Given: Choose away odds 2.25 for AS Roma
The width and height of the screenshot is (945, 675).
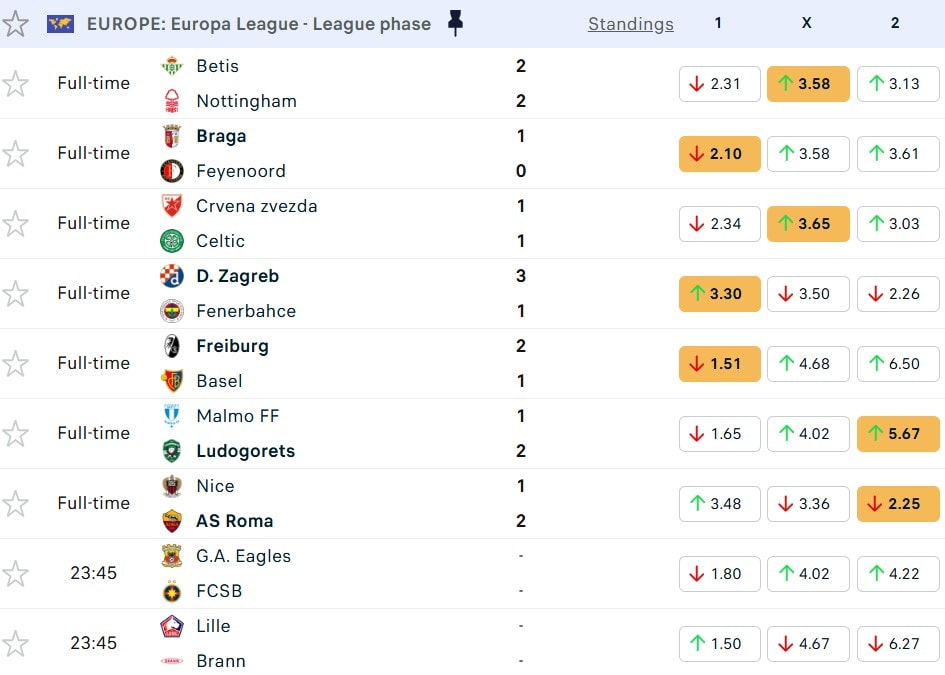Looking at the screenshot, I should point(897,503).
